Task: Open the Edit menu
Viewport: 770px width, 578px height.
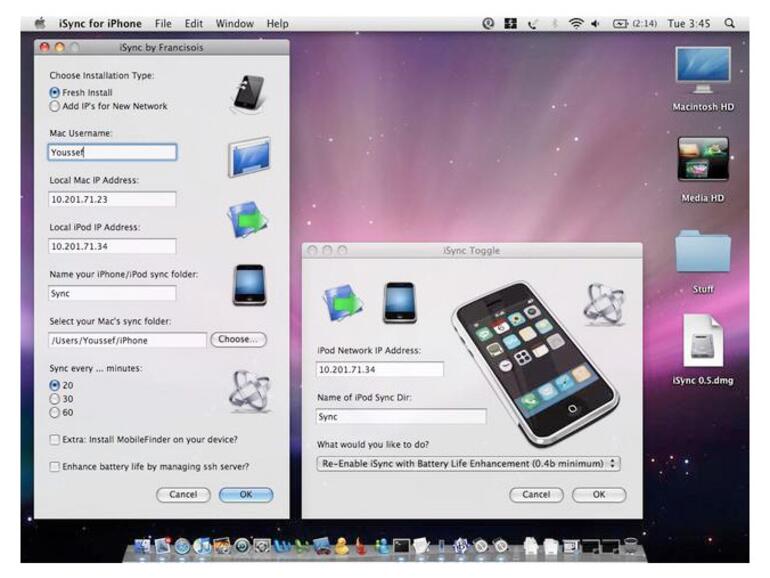Action: 193,24
